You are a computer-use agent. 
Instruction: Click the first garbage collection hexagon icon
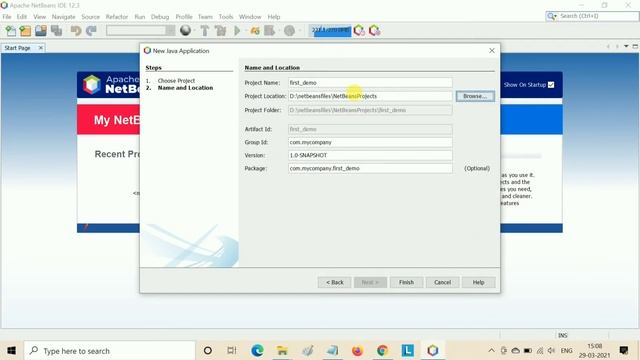(359, 31)
